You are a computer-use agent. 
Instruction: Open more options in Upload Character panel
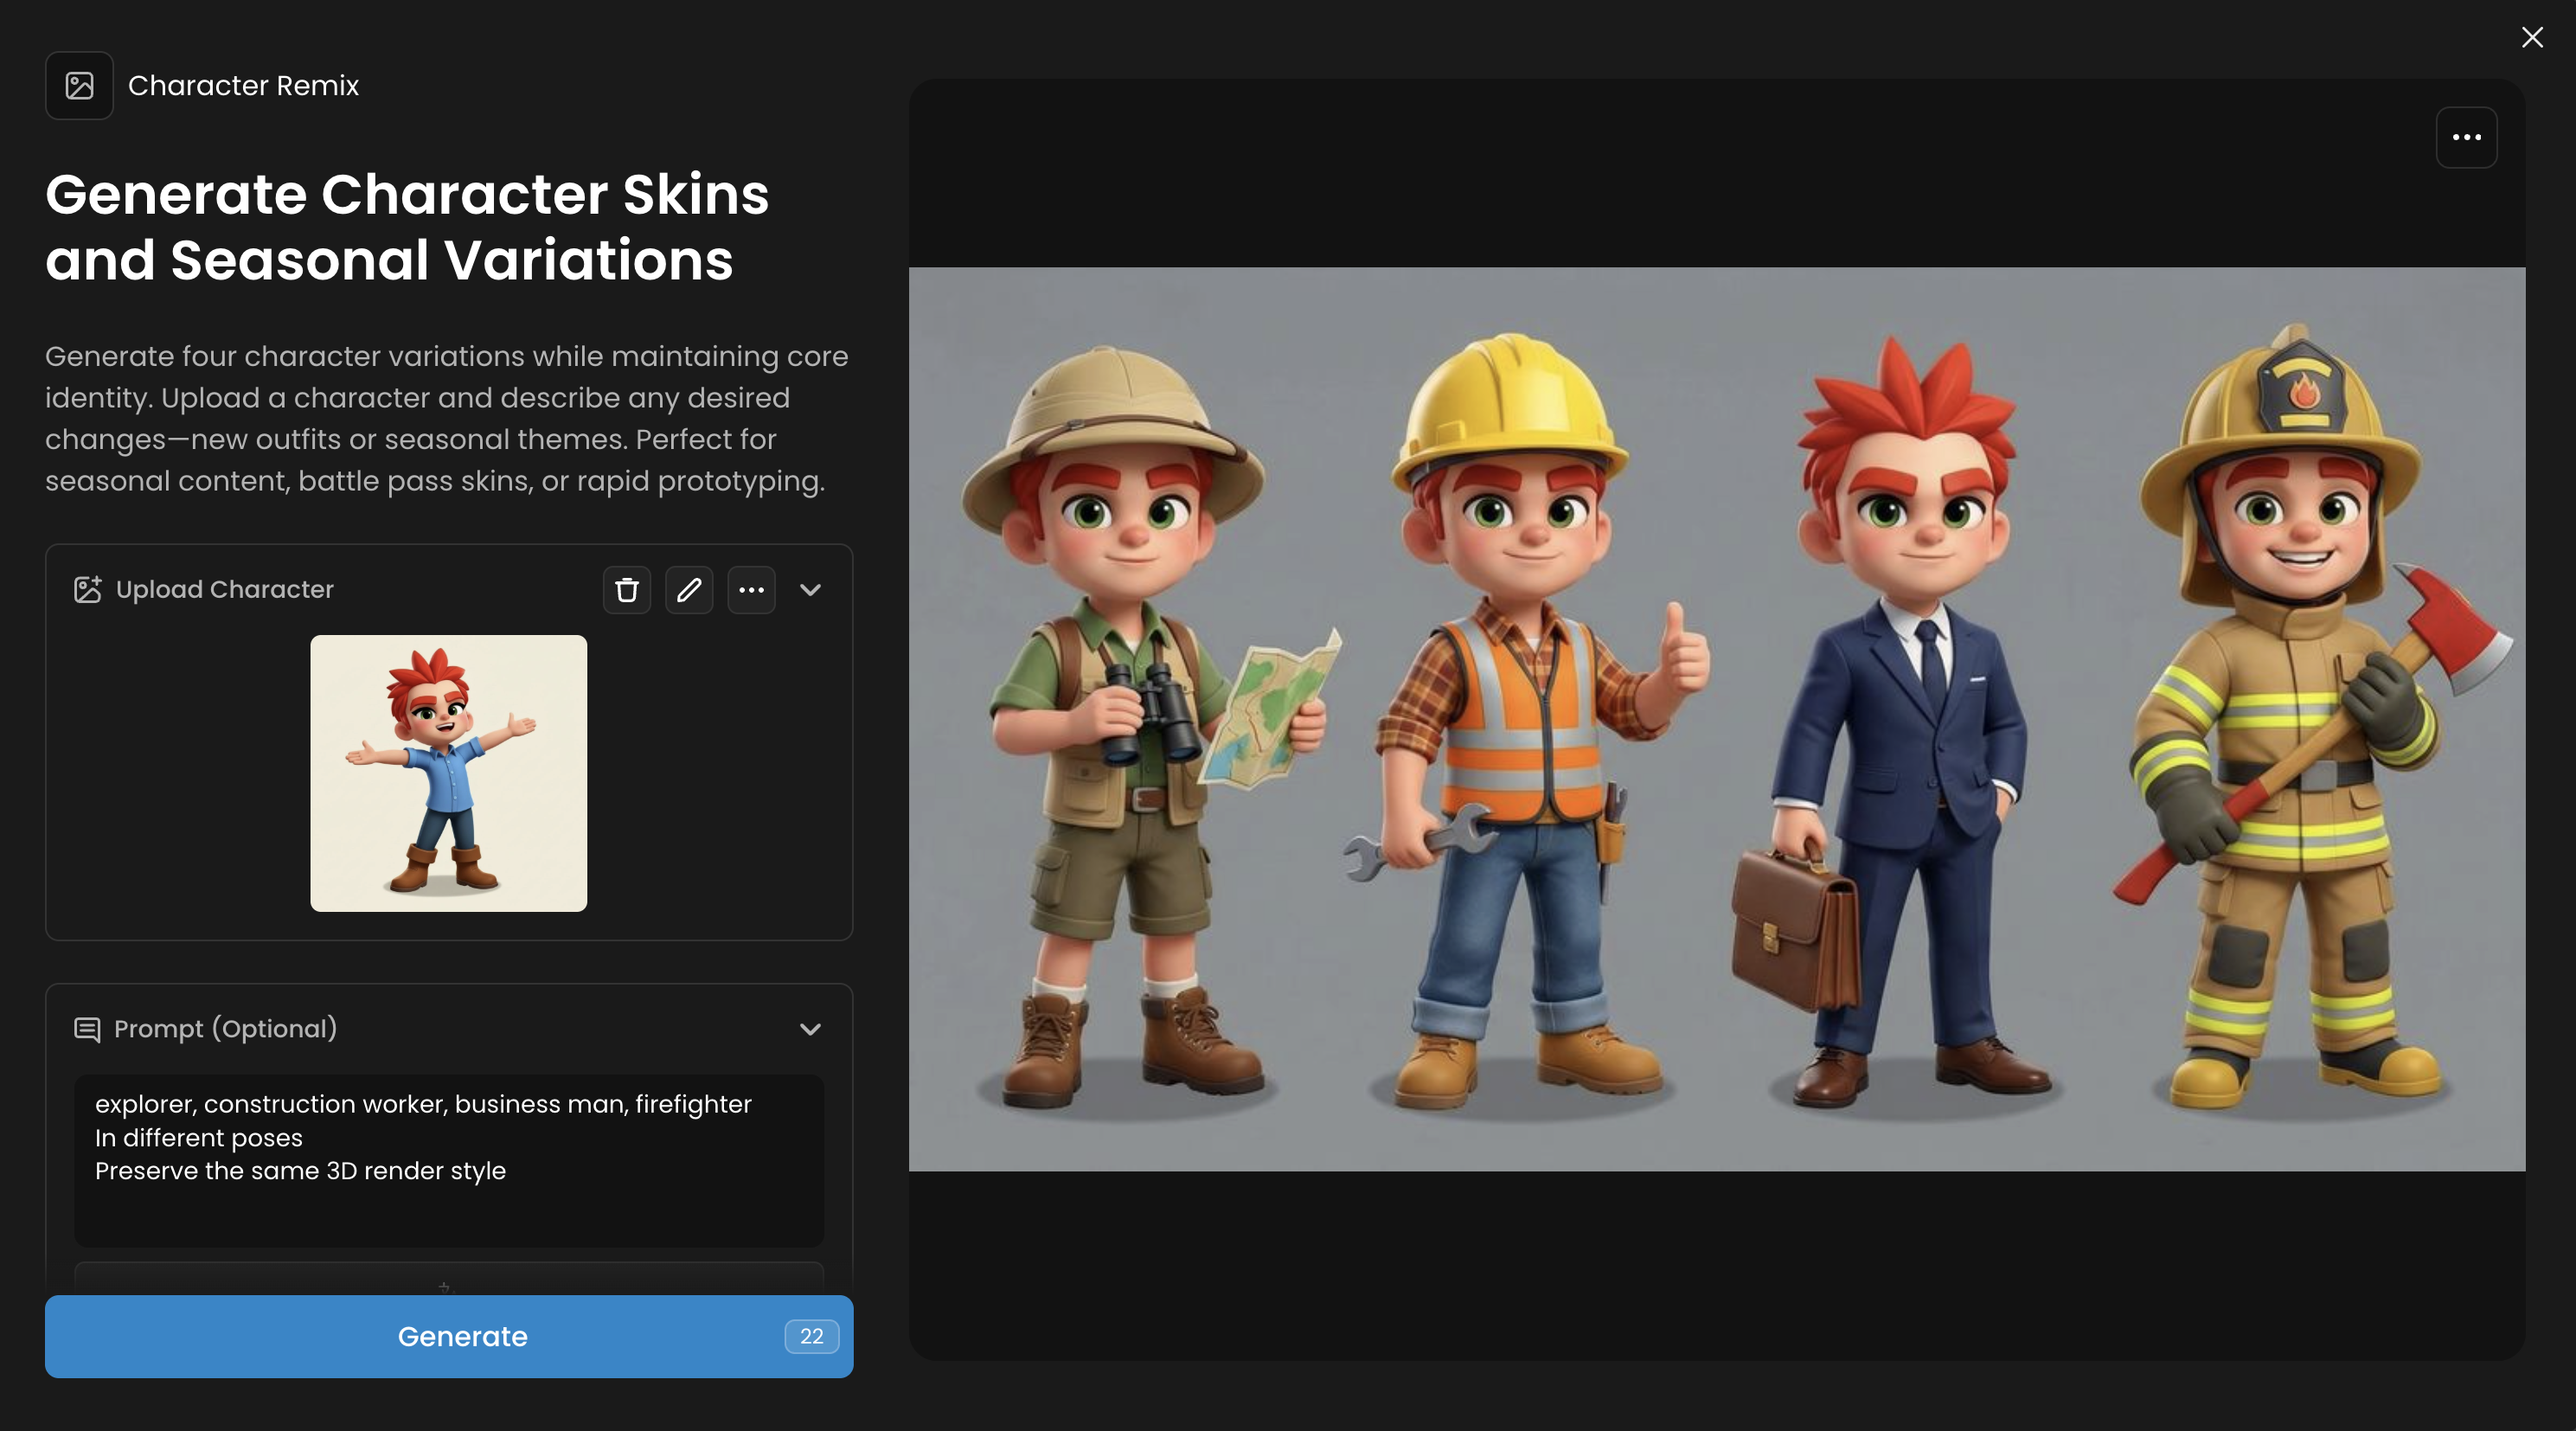[751, 590]
